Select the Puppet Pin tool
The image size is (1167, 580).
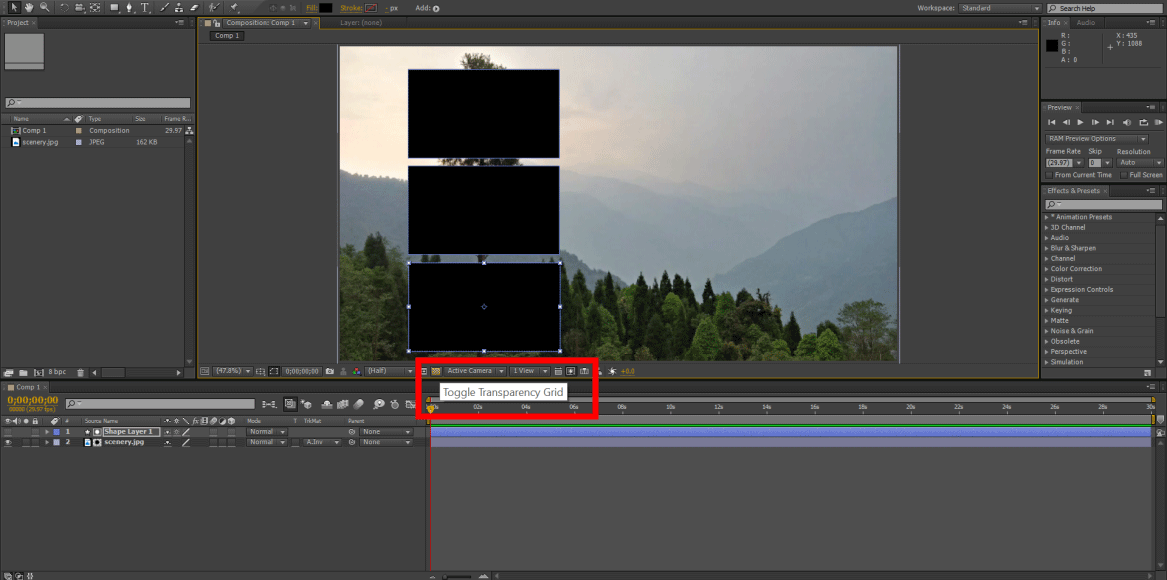coord(234,7)
